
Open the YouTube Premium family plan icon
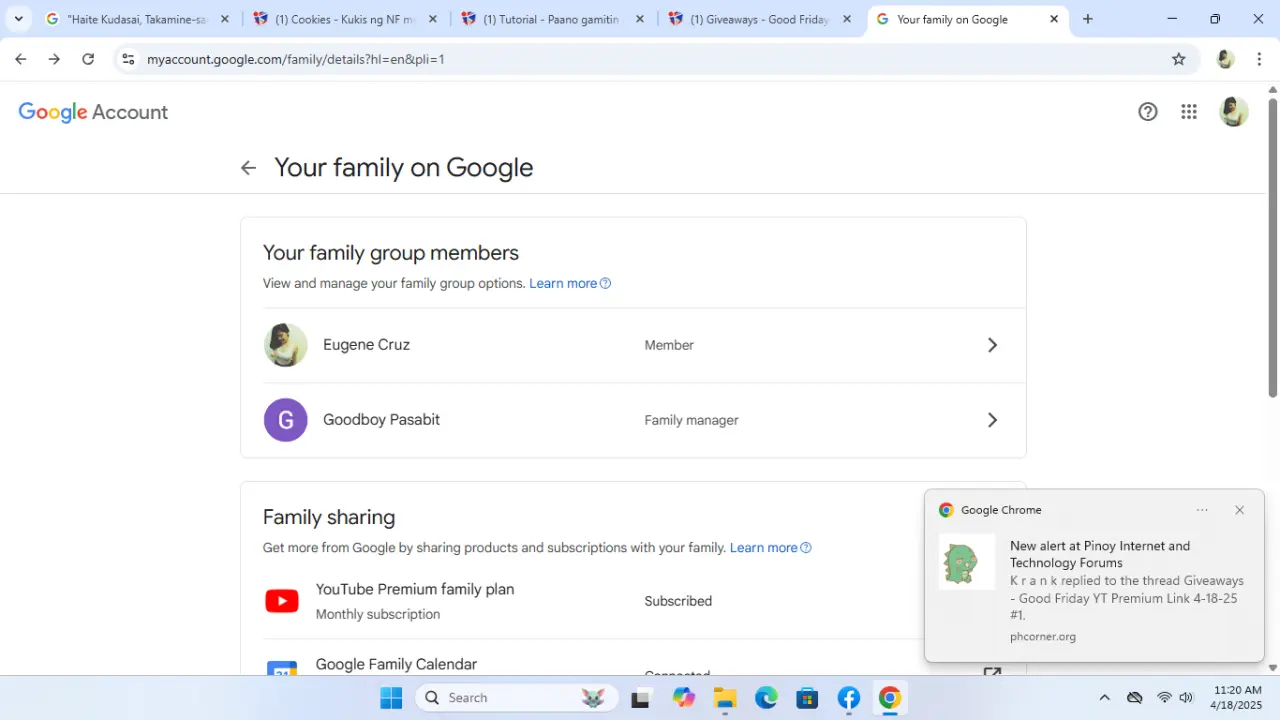pos(282,601)
